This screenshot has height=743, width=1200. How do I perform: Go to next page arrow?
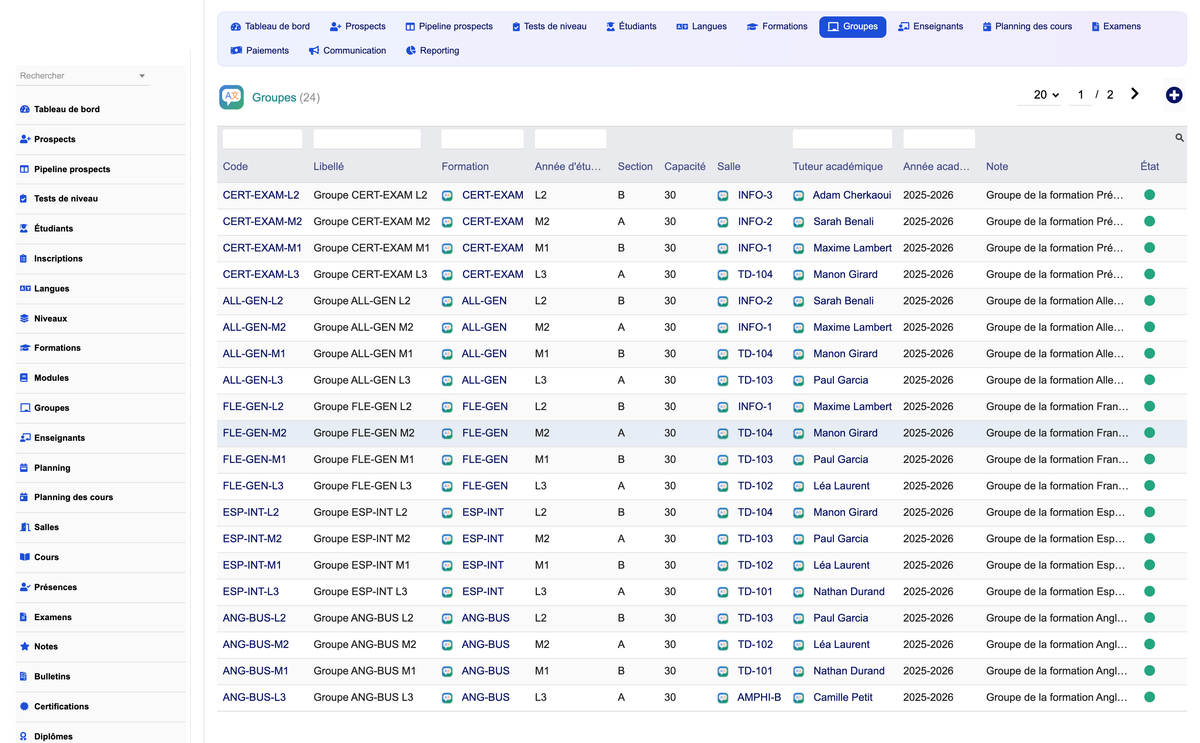pyautogui.click(x=1134, y=94)
